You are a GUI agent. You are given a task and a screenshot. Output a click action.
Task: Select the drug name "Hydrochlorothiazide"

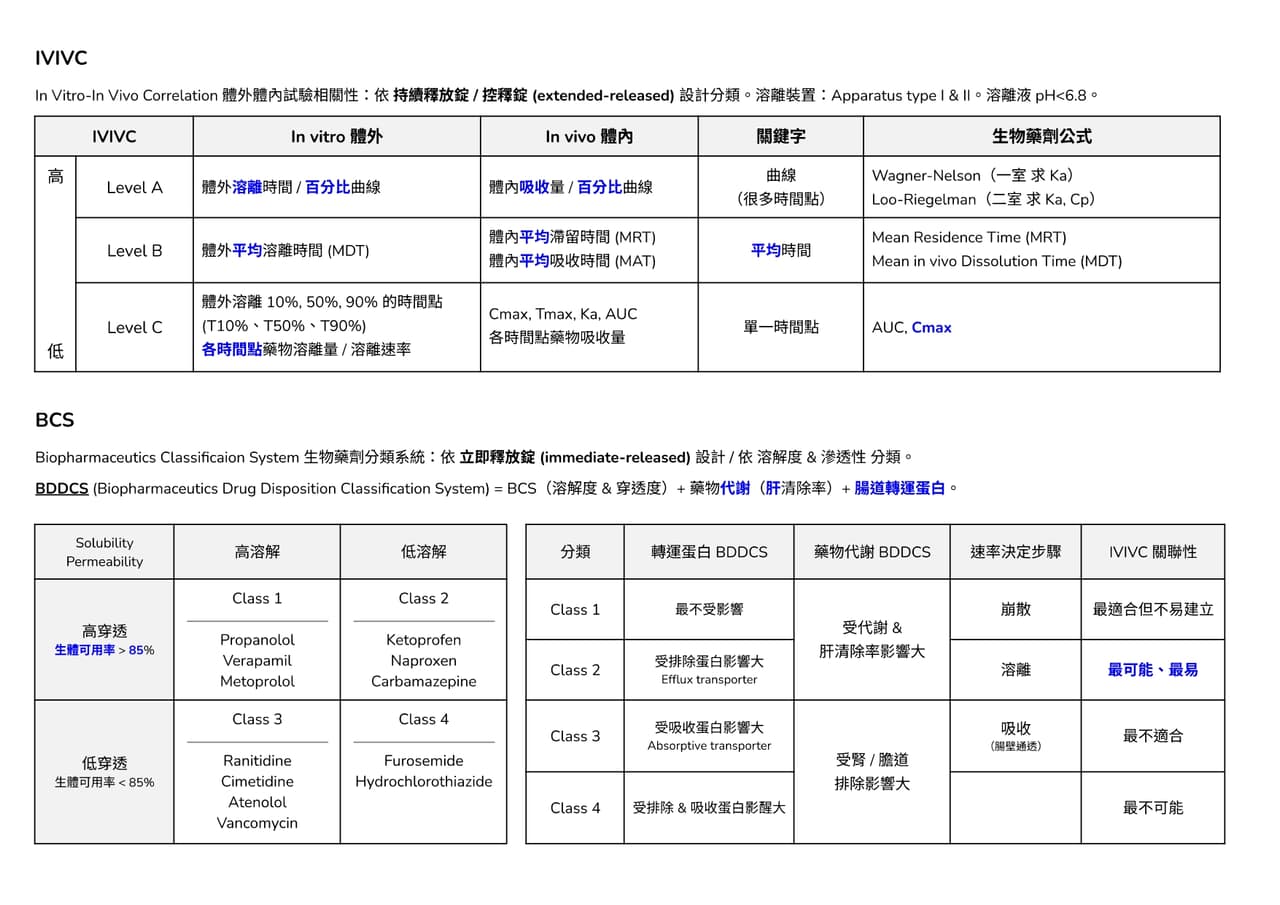point(423,782)
